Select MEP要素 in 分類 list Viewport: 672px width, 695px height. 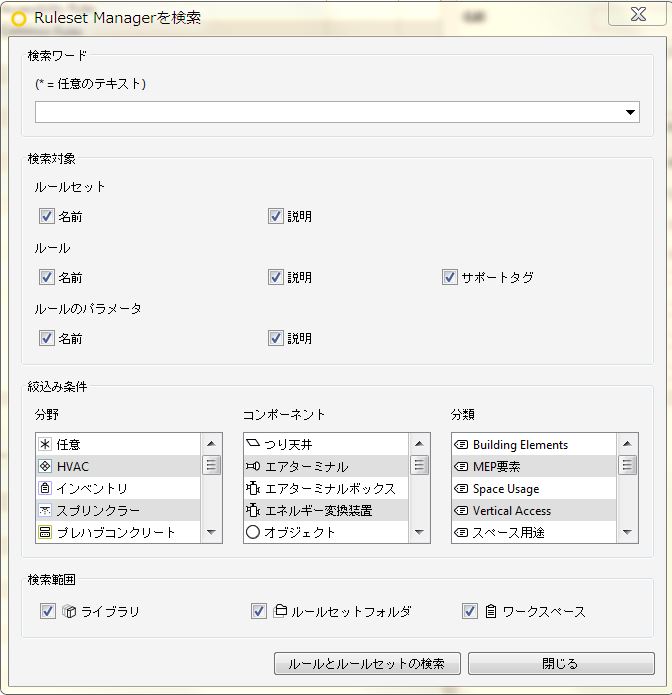[x=534, y=466]
